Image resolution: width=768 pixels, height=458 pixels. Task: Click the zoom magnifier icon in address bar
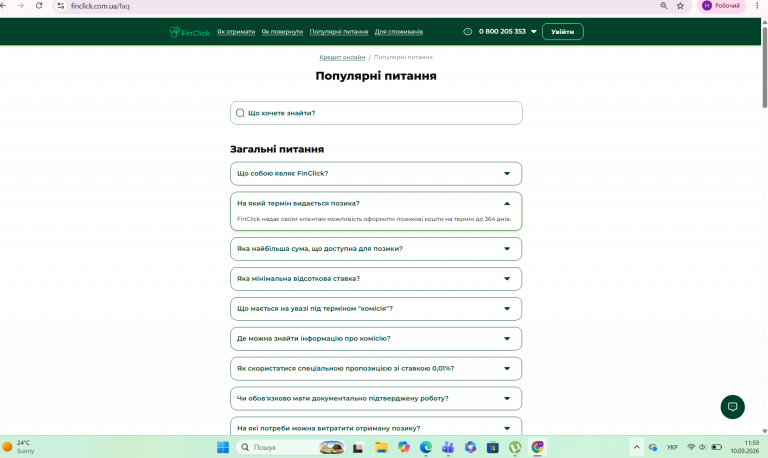point(664,6)
